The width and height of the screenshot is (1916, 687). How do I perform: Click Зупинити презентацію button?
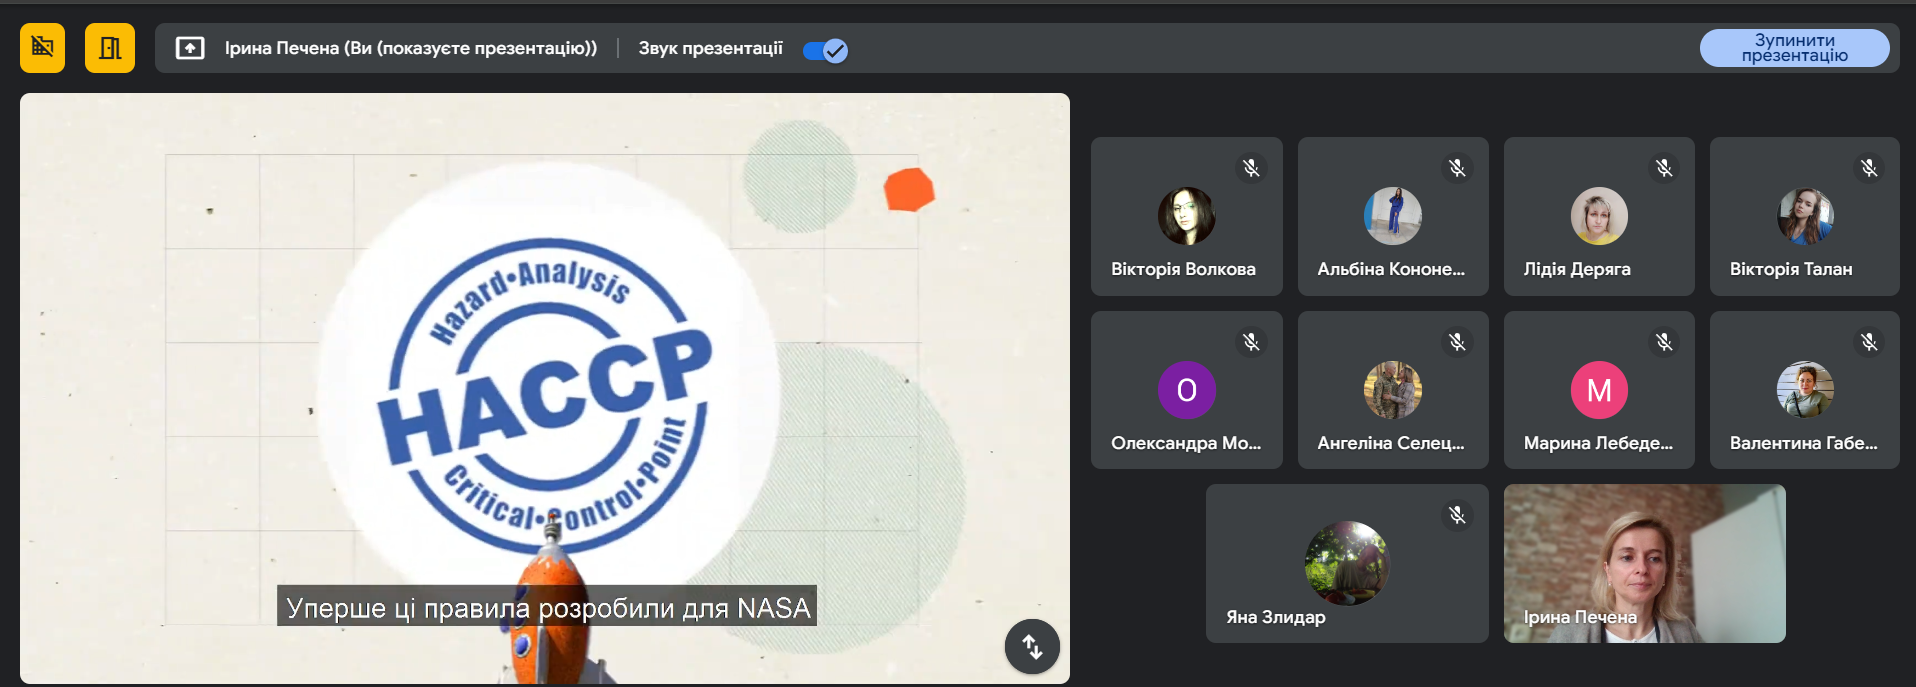[x=1794, y=48]
